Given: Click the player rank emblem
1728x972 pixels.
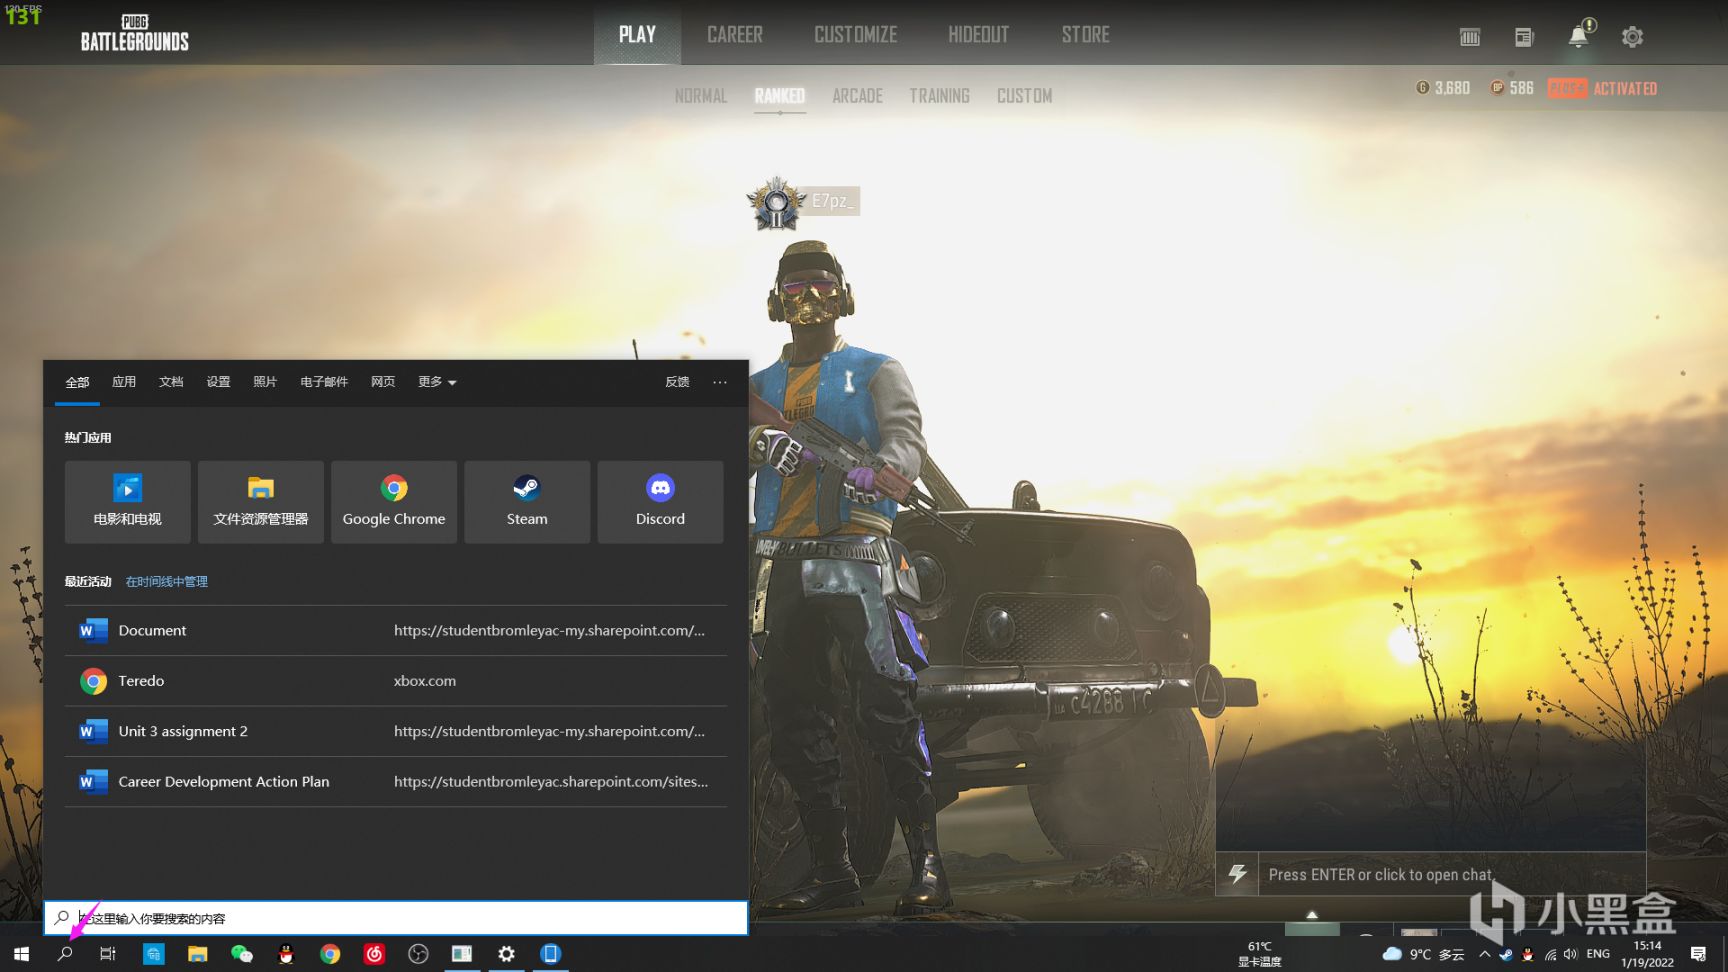Looking at the screenshot, I should tap(776, 203).
